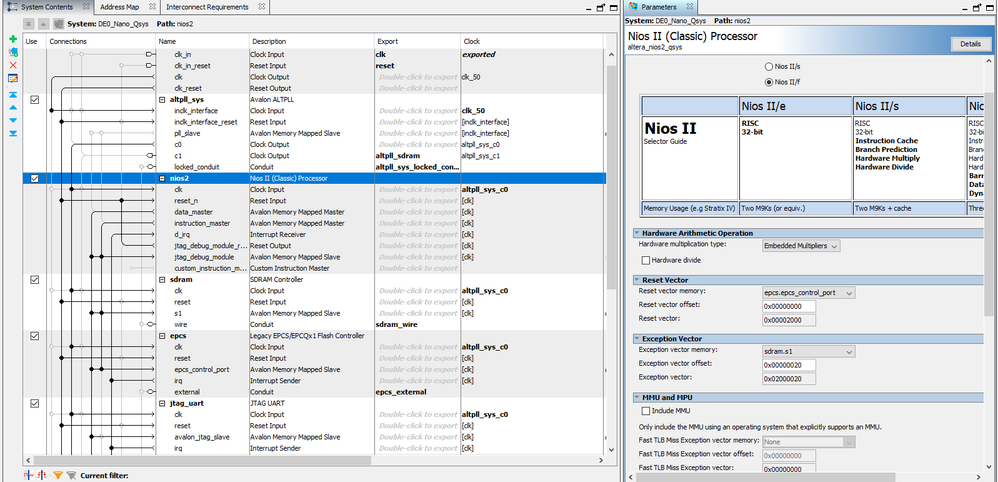Collapse the altpll_sys tree node

click(x=162, y=100)
